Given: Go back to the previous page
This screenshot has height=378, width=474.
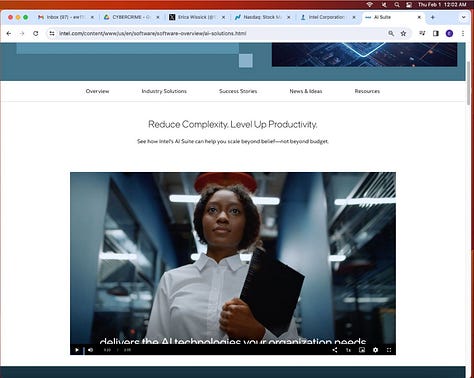Looking at the screenshot, I should coord(9,33).
